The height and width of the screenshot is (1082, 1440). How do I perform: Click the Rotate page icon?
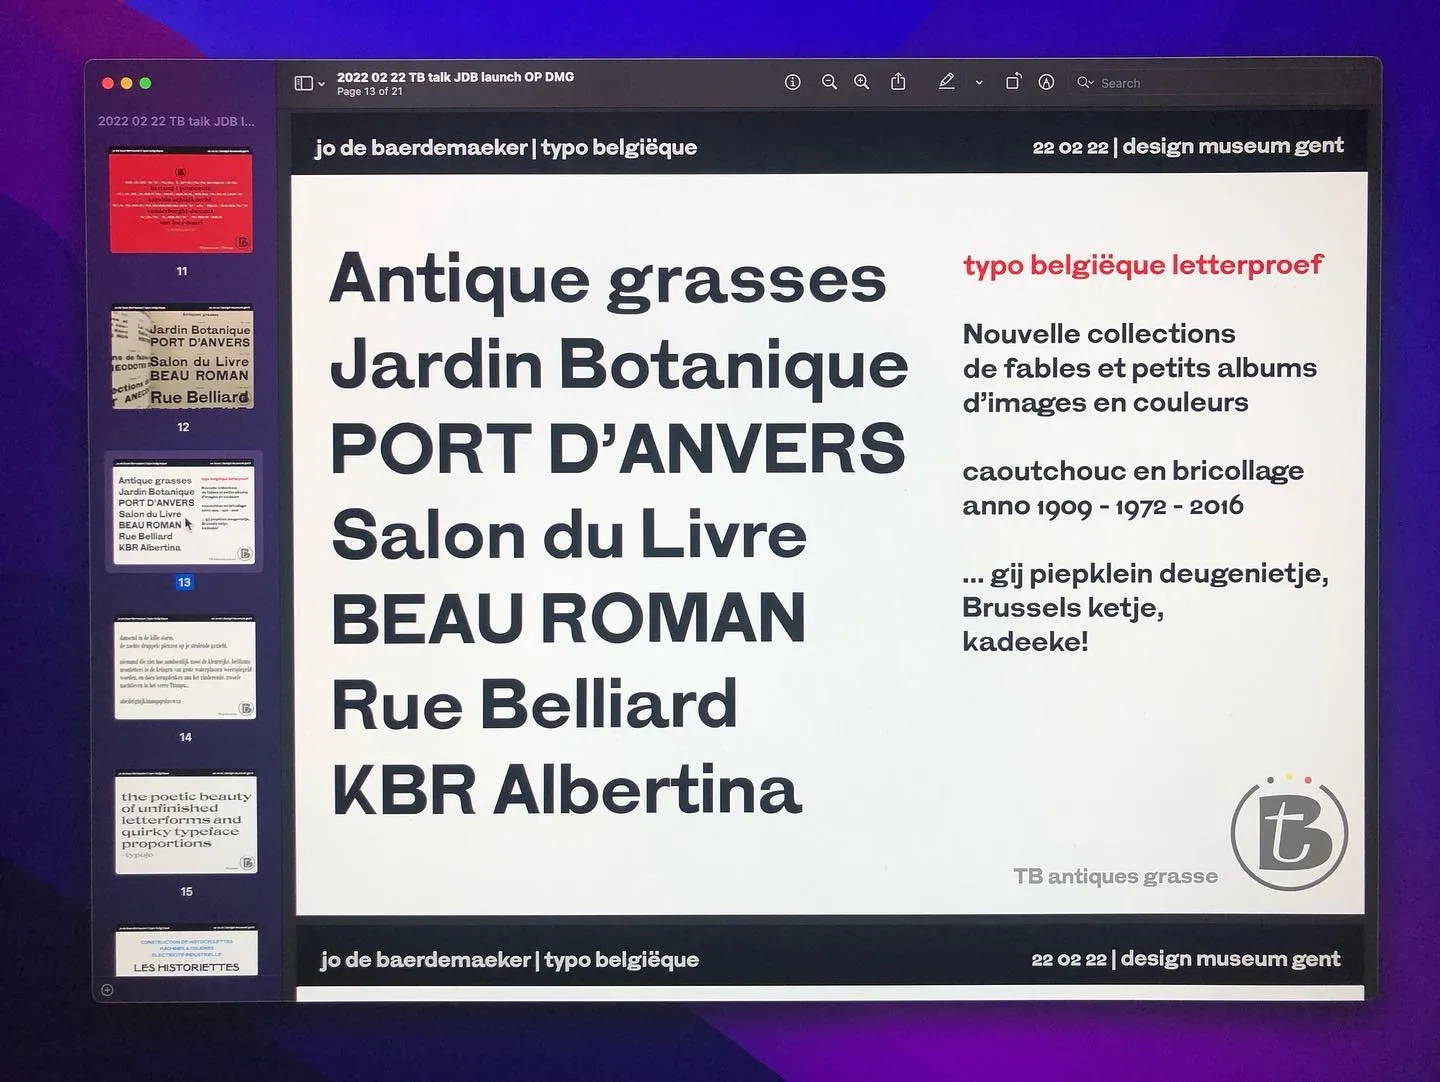pos(1013,82)
